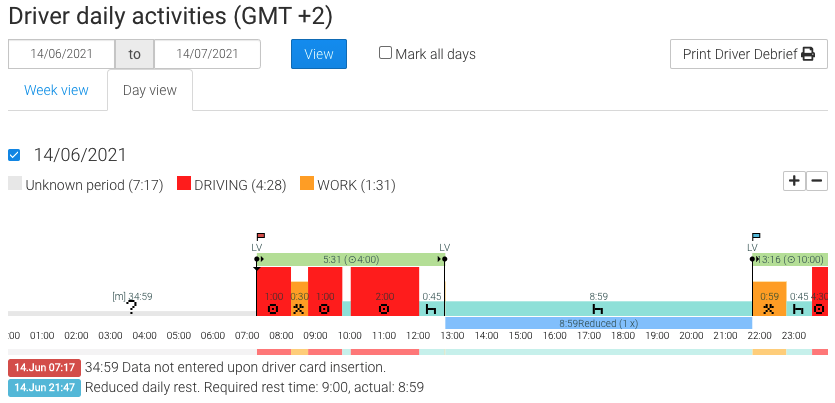Click the 8:59 Reduced daily rest bar

pos(597,324)
